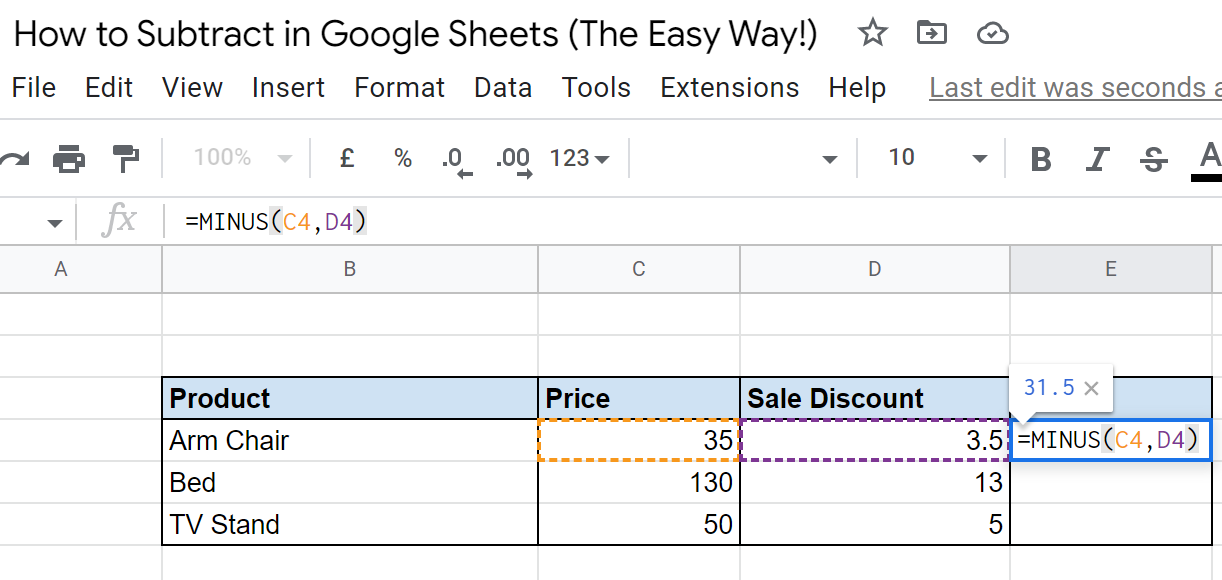Viewport: 1222px width, 580px height.
Task: Select the discount cell containing 3.5
Action: click(875, 440)
